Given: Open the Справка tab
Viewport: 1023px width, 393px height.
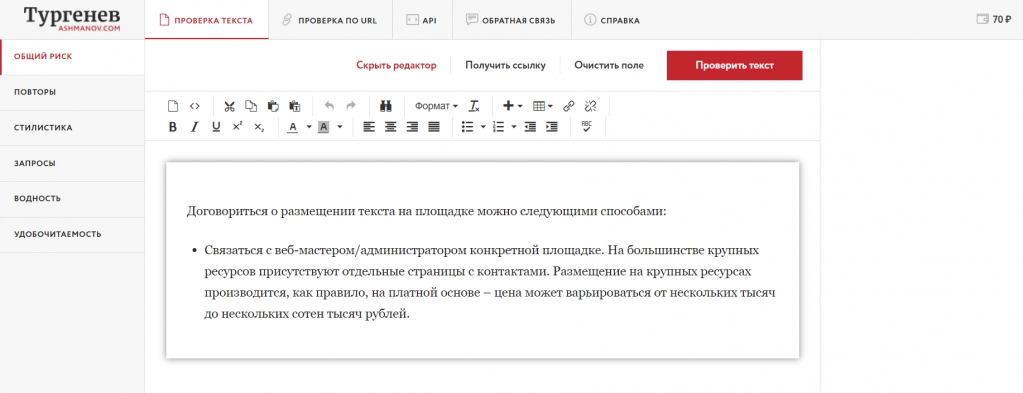Looking at the screenshot, I should (x=613, y=20).
